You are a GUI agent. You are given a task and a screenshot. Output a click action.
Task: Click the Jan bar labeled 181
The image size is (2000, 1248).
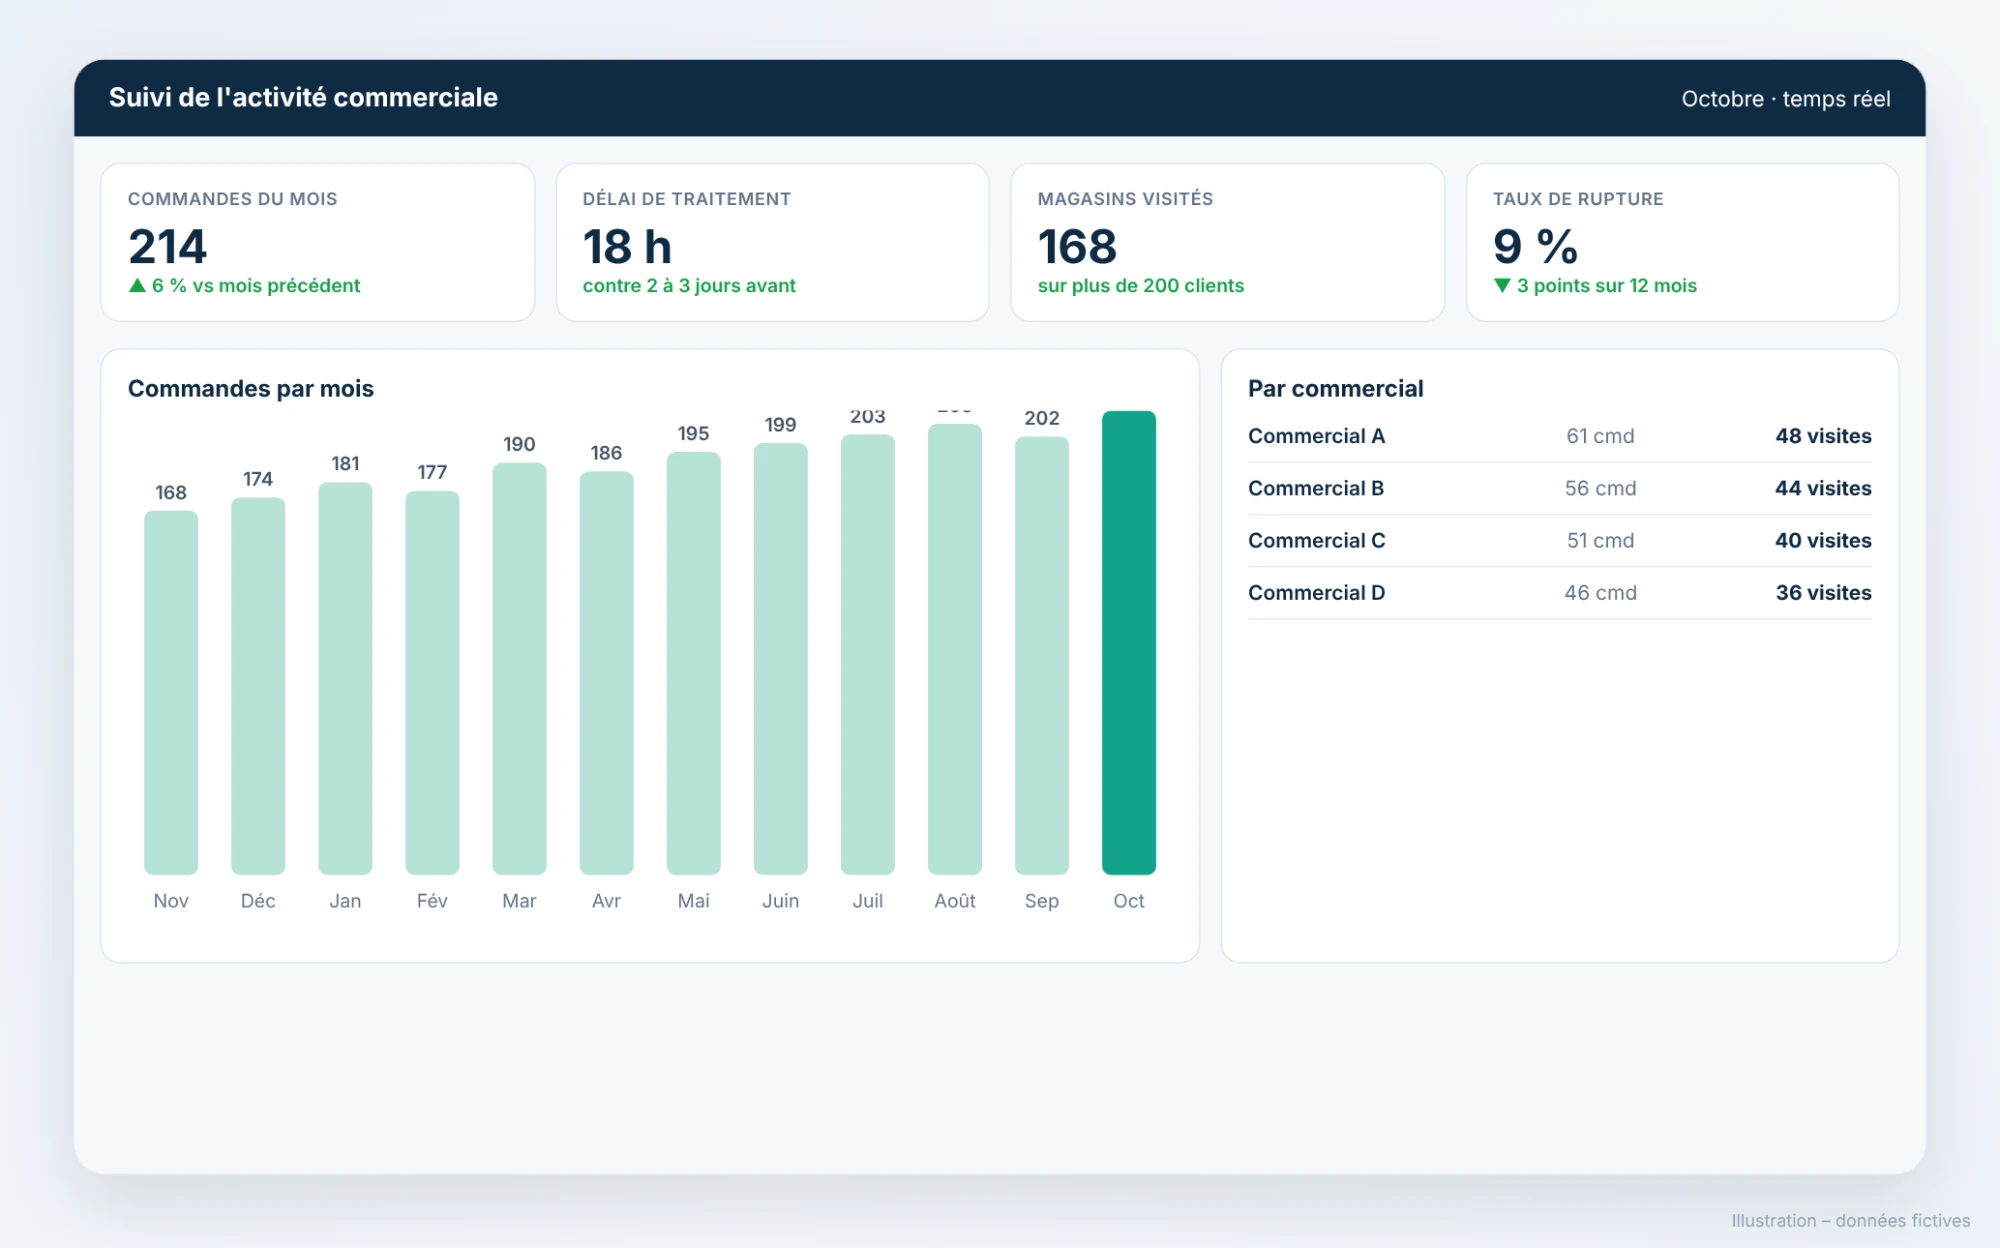(x=345, y=679)
